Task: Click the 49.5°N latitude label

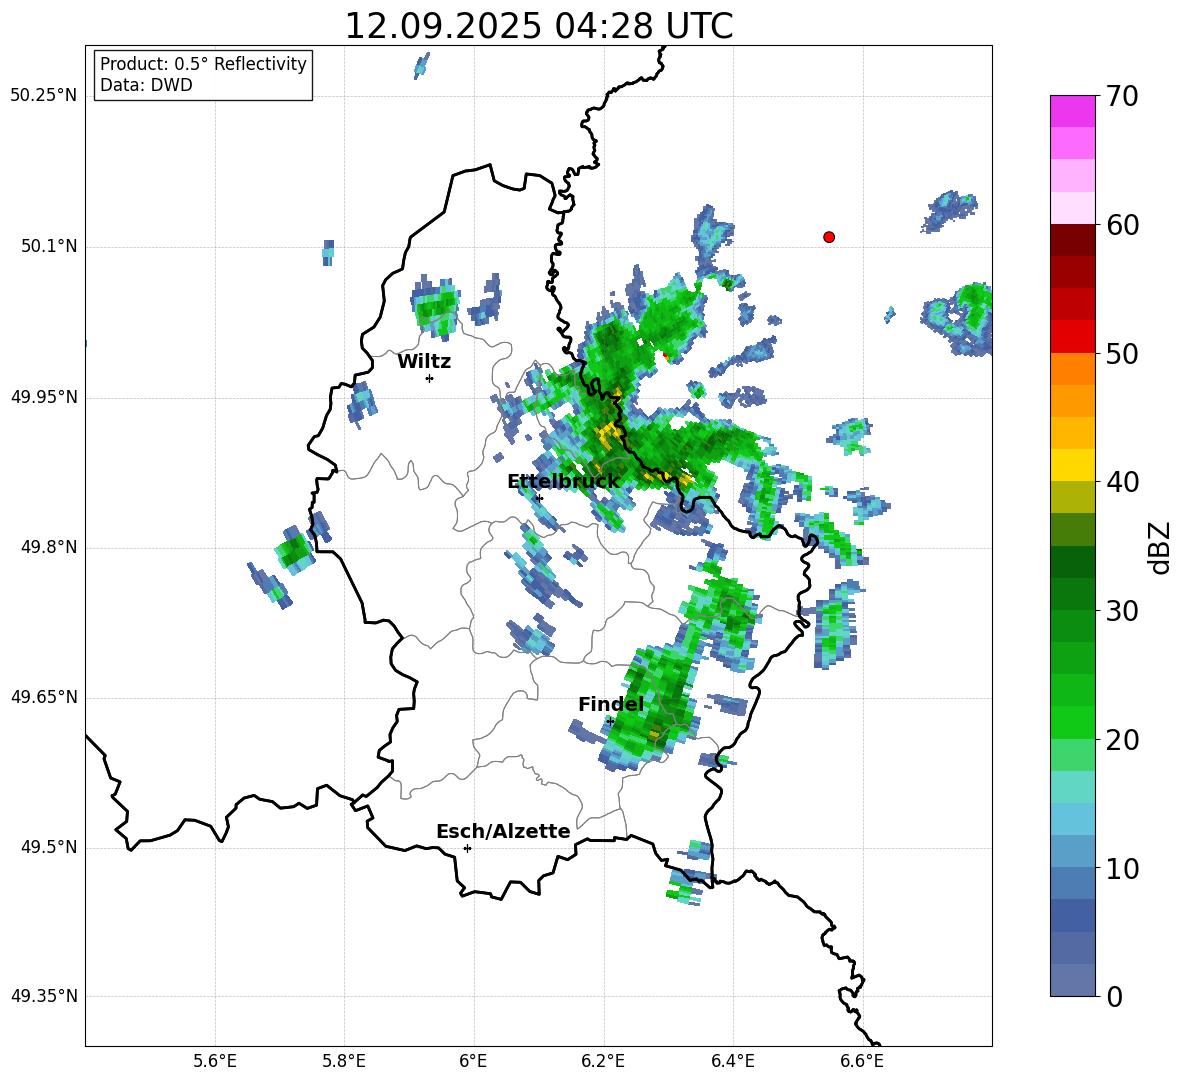Action: tap(48, 847)
